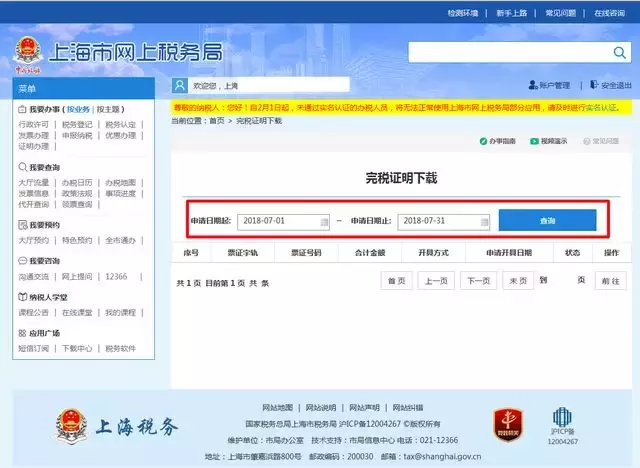Click the 应用广场 grid icon
This screenshot has width=640, height=468.
point(22,333)
